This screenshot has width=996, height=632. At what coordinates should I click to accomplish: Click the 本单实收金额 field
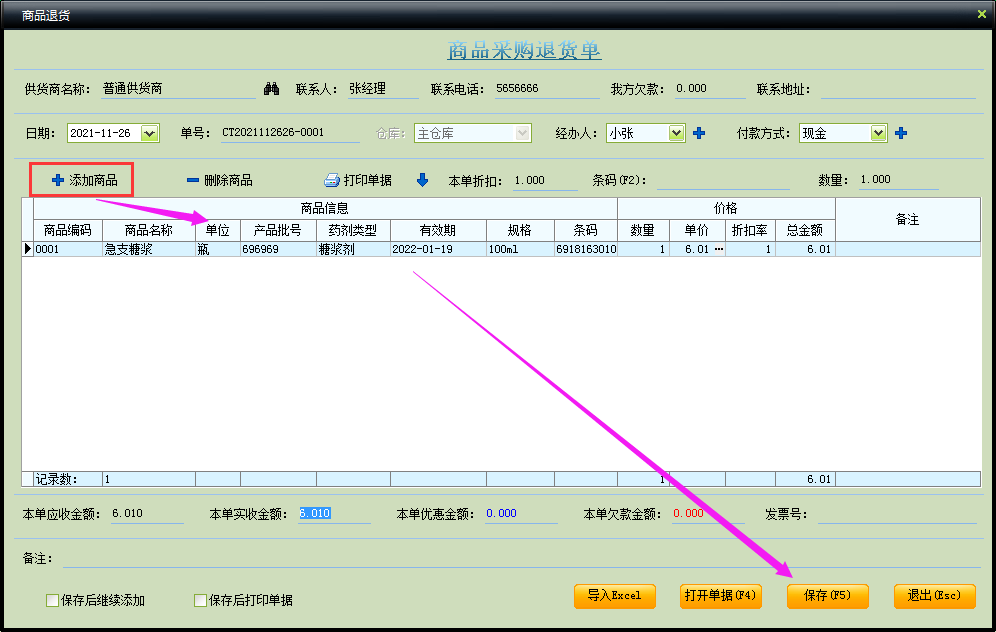tap(334, 514)
